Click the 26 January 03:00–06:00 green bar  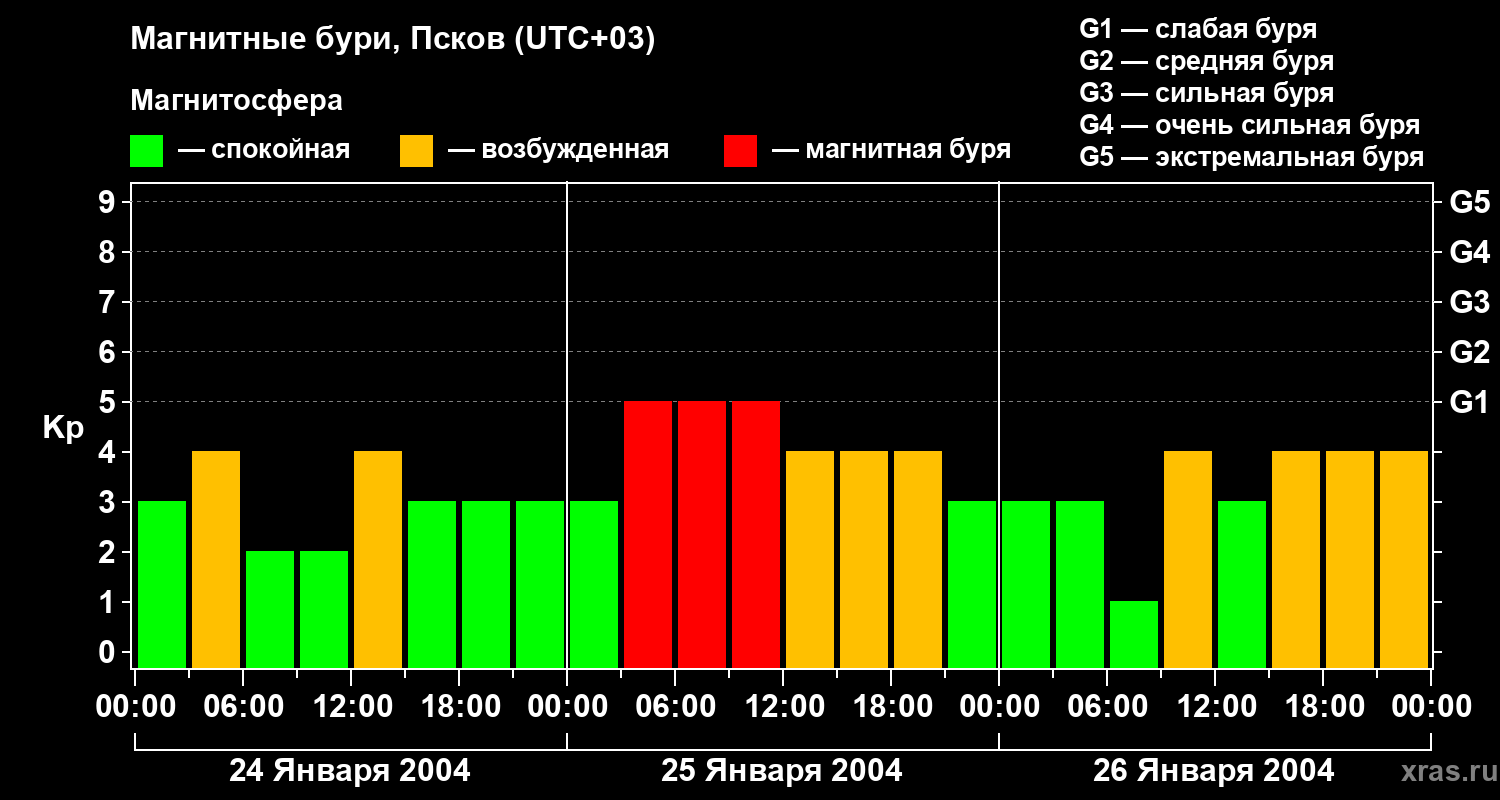(x=1080, y=584)
